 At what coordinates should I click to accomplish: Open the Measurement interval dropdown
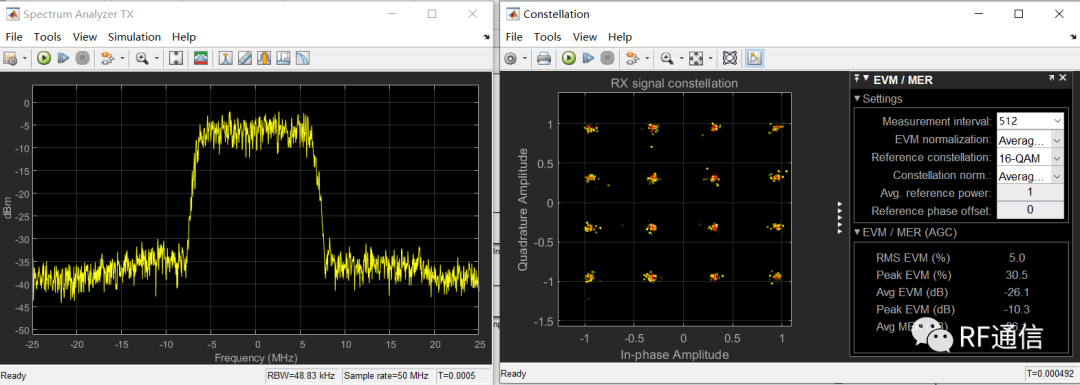[x=1030, y=121]
